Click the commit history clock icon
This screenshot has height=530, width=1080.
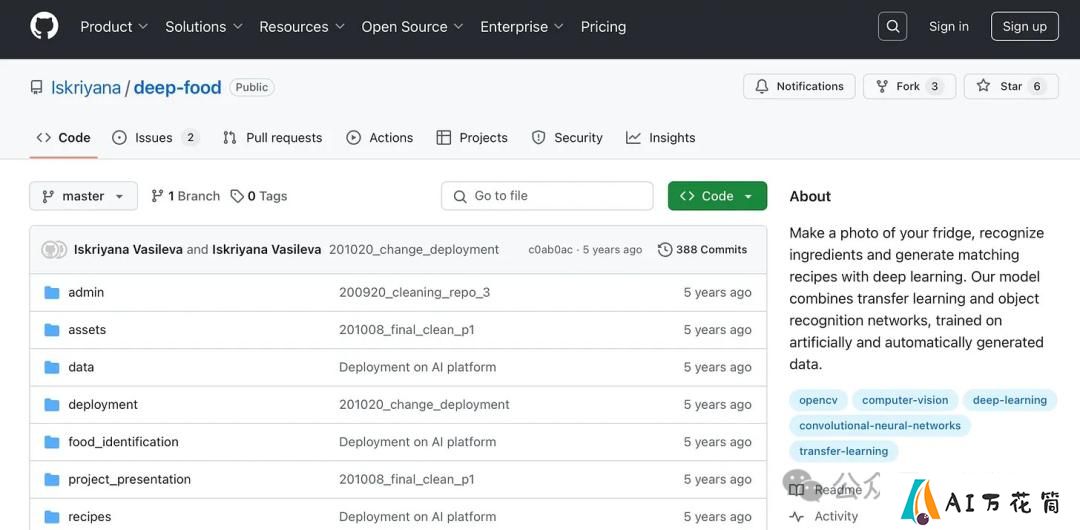[x=665, y=249]
